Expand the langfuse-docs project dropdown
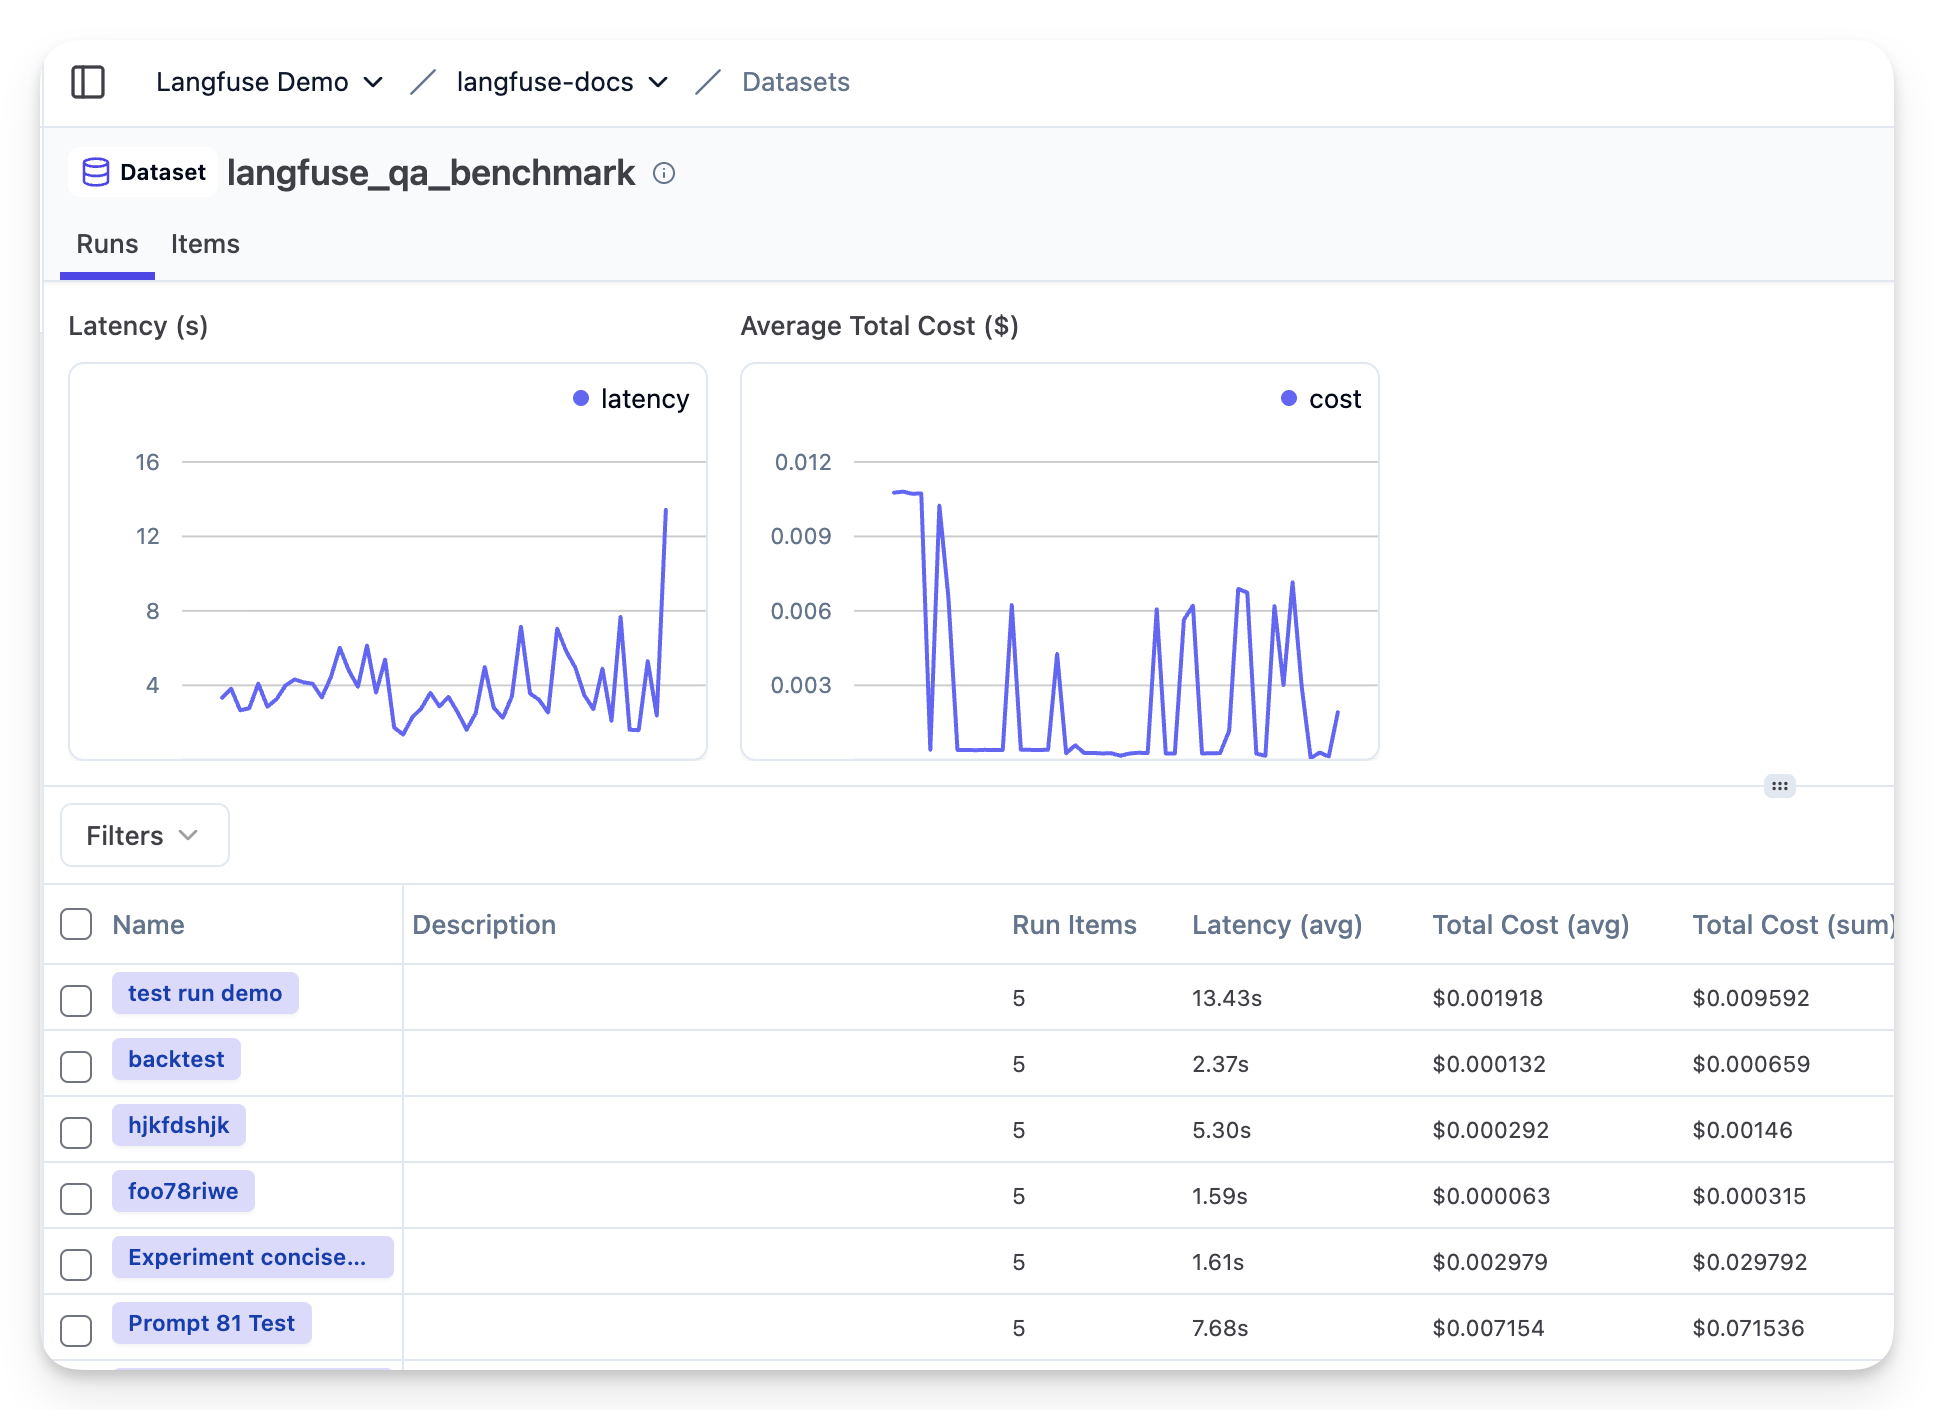The width and height of the screenshot is (1934, 1410). 561,82
